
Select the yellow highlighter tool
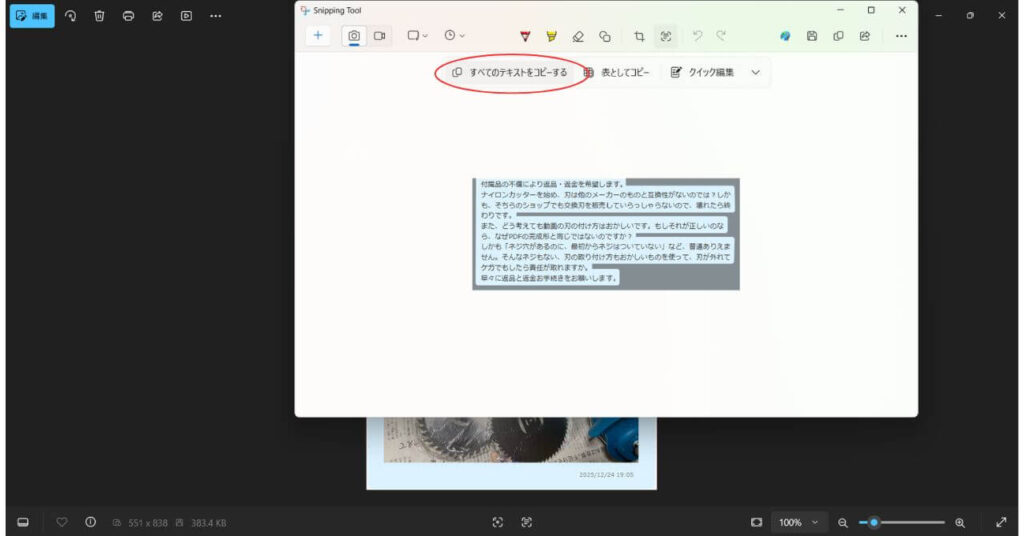point(552,37)
